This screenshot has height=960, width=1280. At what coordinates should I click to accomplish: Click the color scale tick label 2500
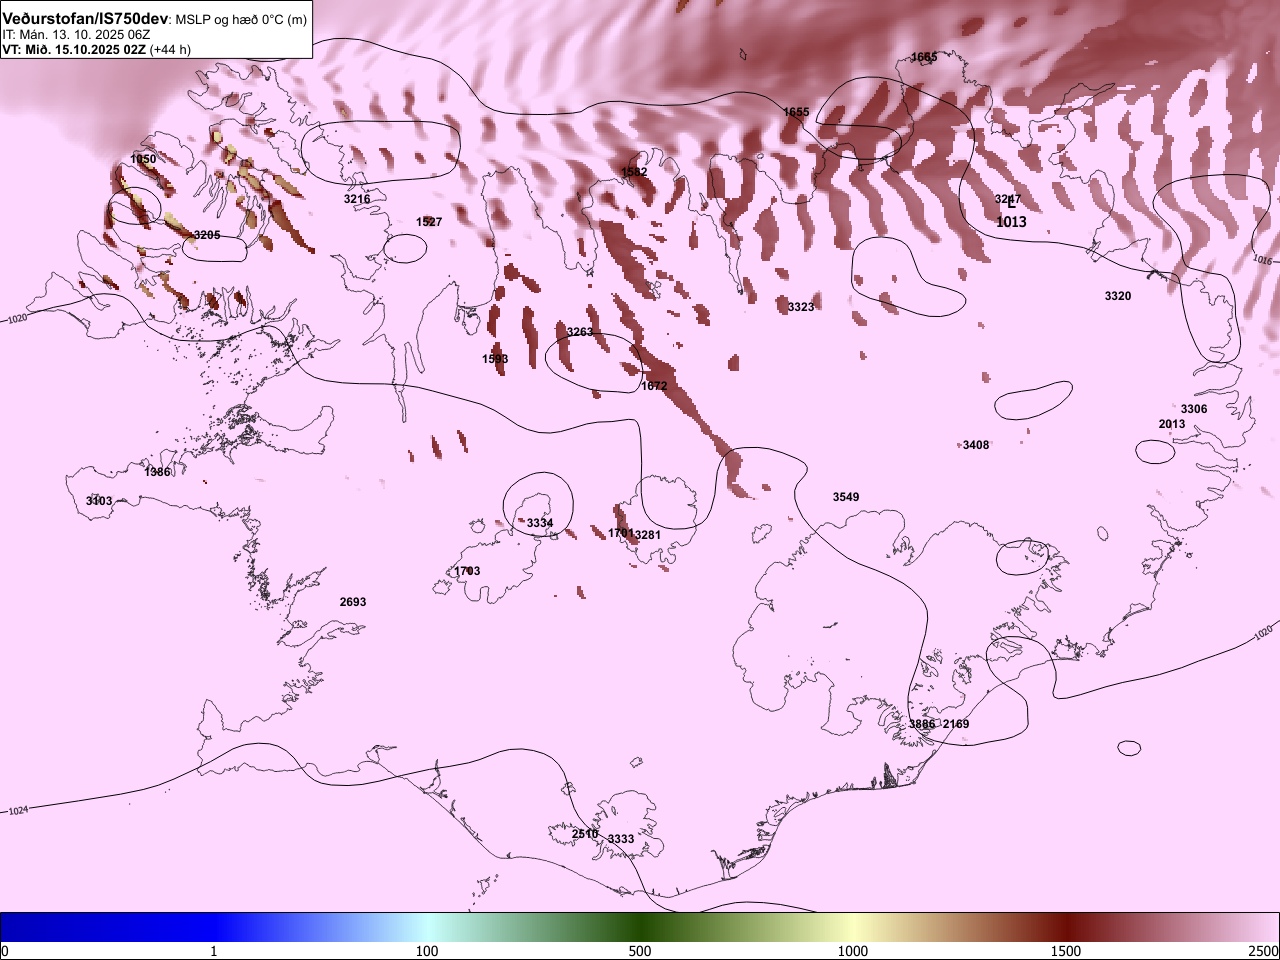1263,950
